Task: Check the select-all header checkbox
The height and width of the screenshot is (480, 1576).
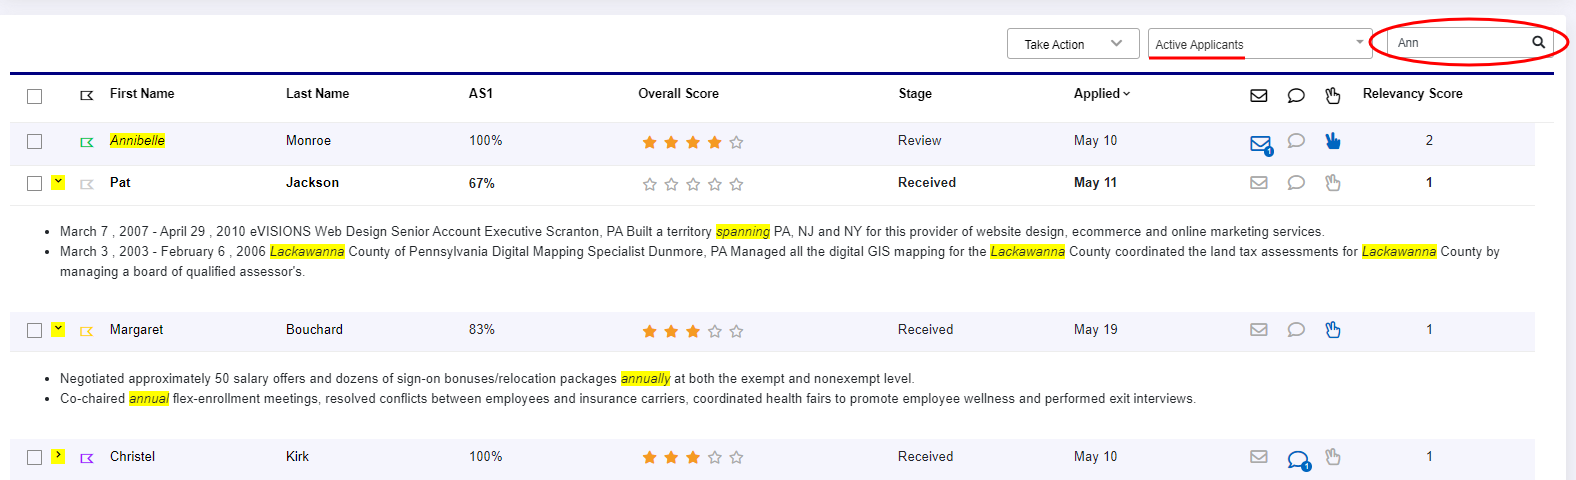Action: click(x=35, y=96)
